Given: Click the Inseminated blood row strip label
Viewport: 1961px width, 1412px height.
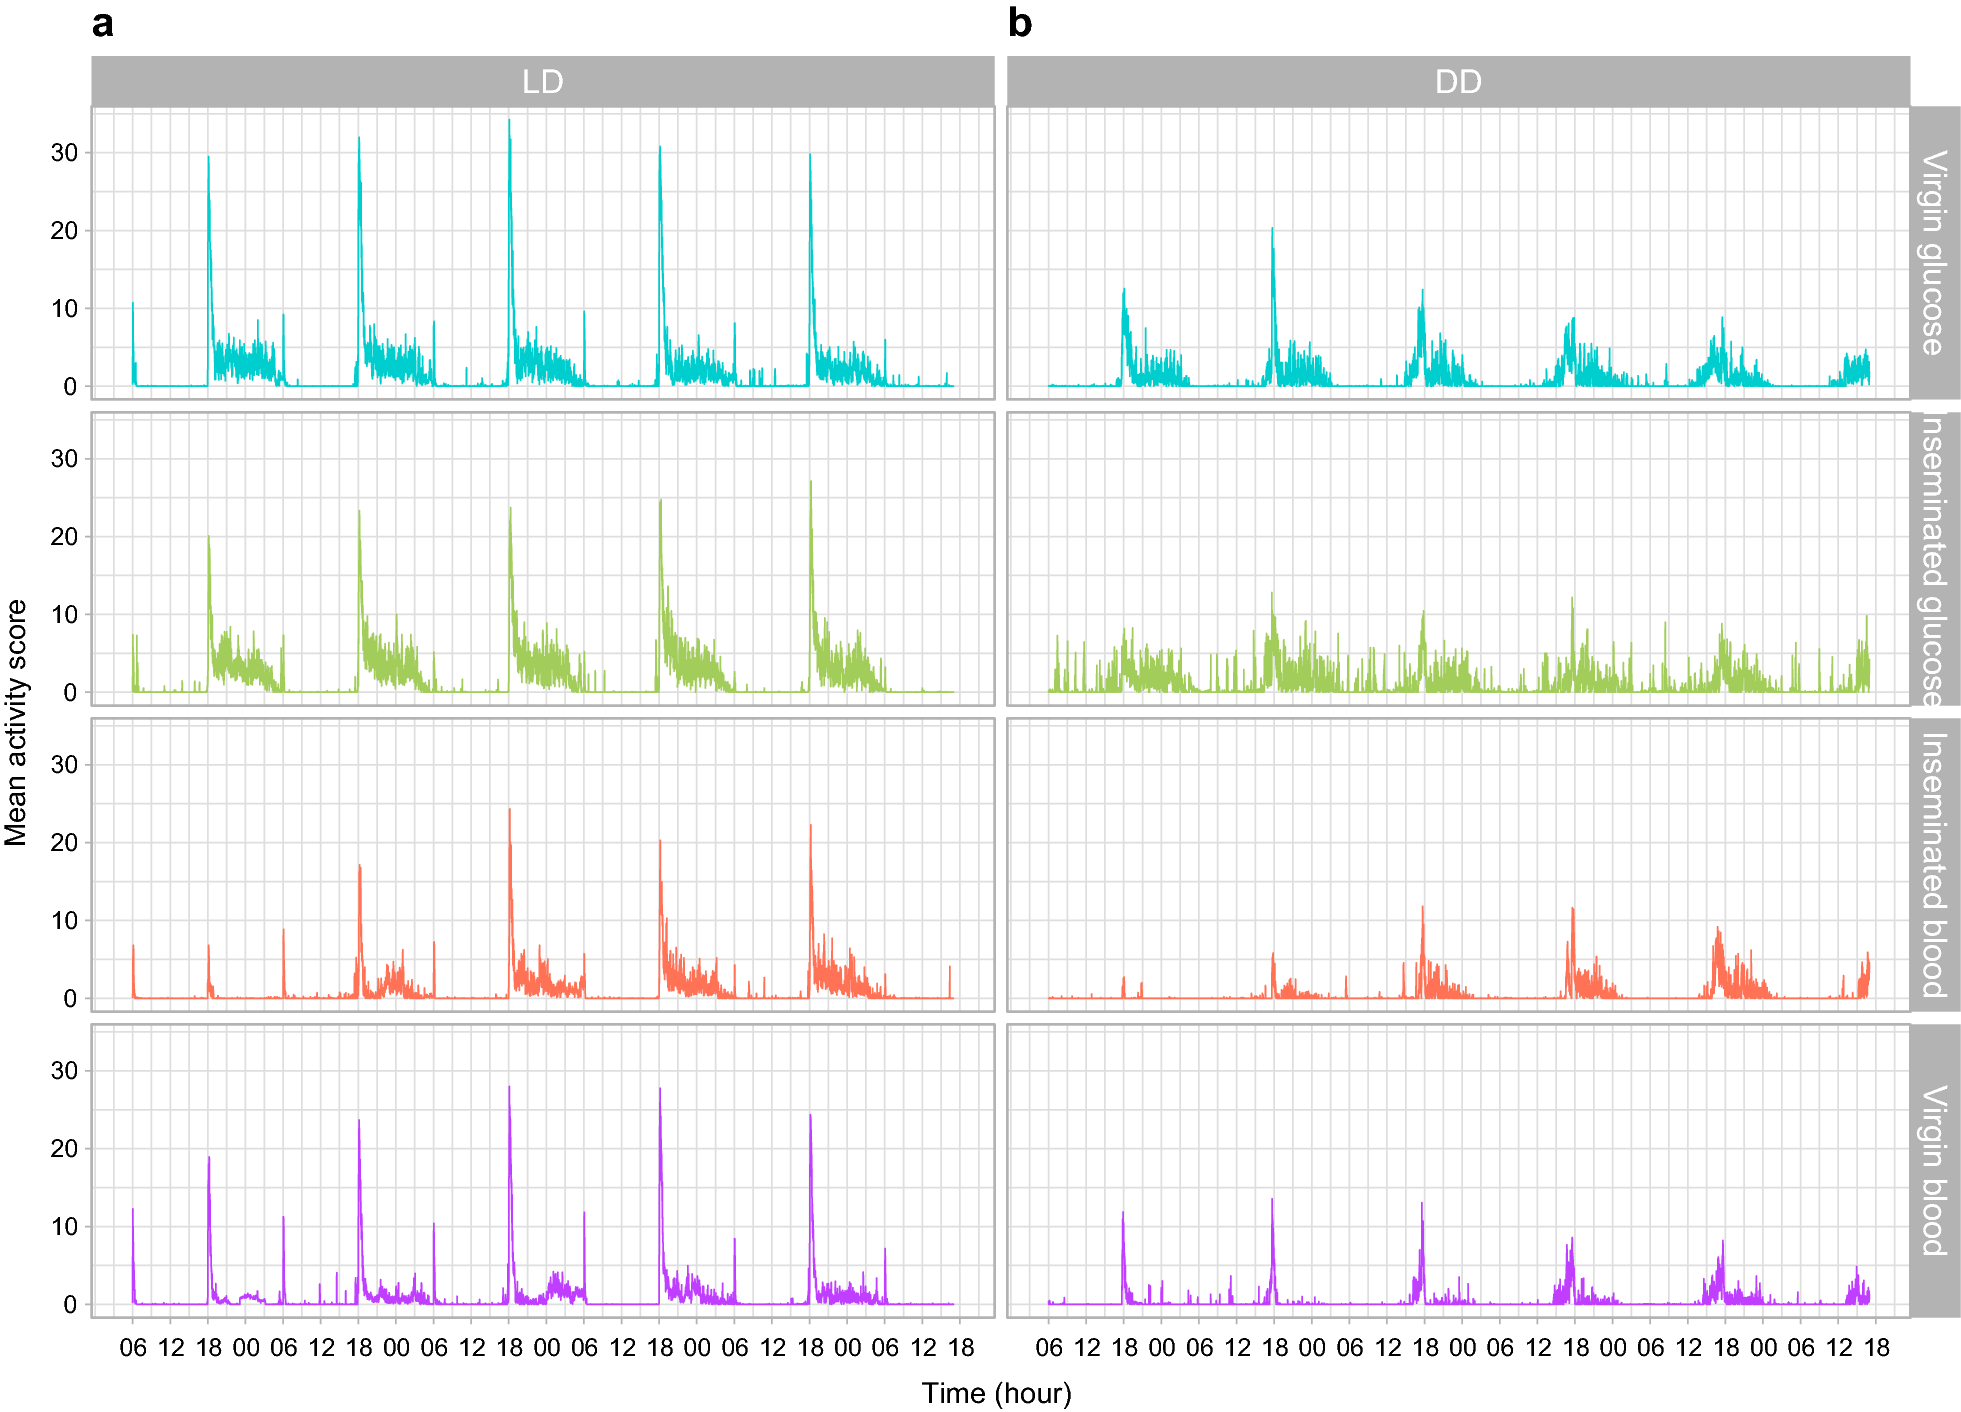Looking at the screenshot, I should coord(1934,865).
